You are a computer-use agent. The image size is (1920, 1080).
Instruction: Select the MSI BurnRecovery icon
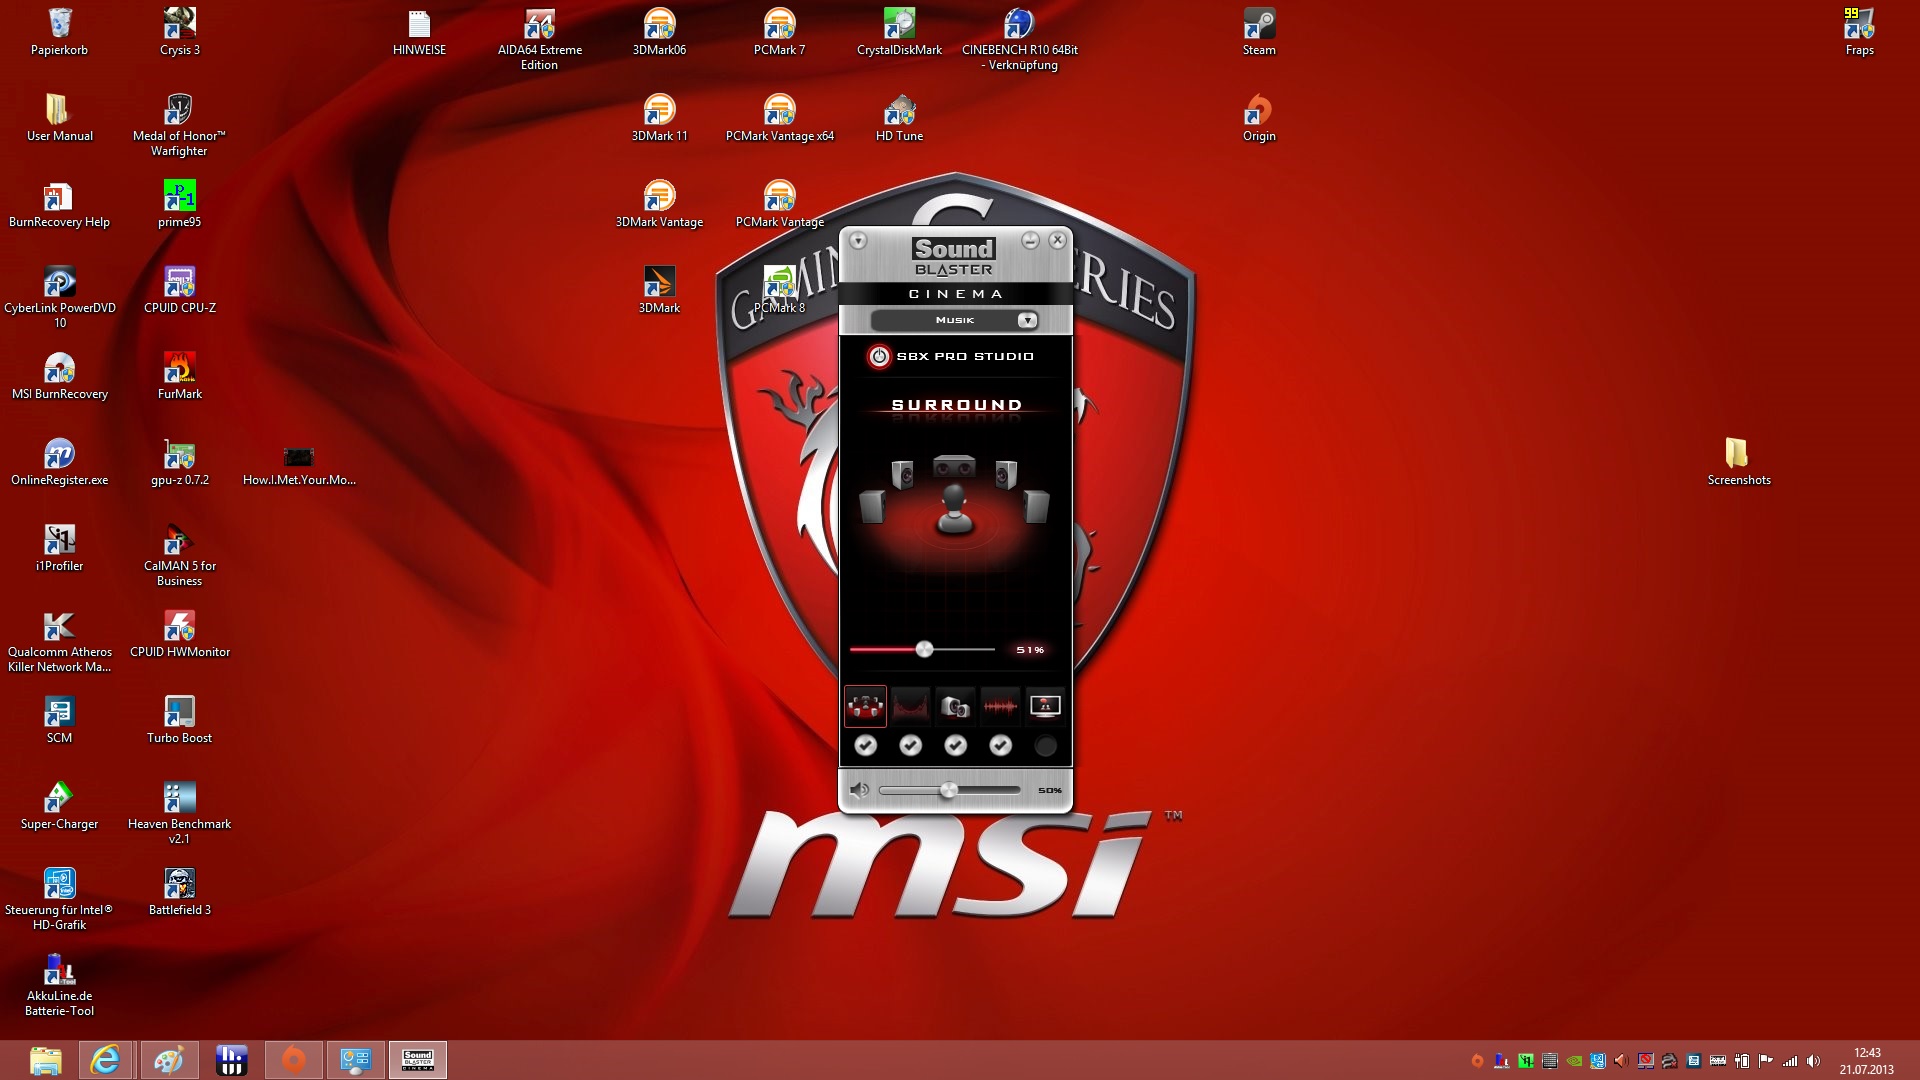point(60,376)
